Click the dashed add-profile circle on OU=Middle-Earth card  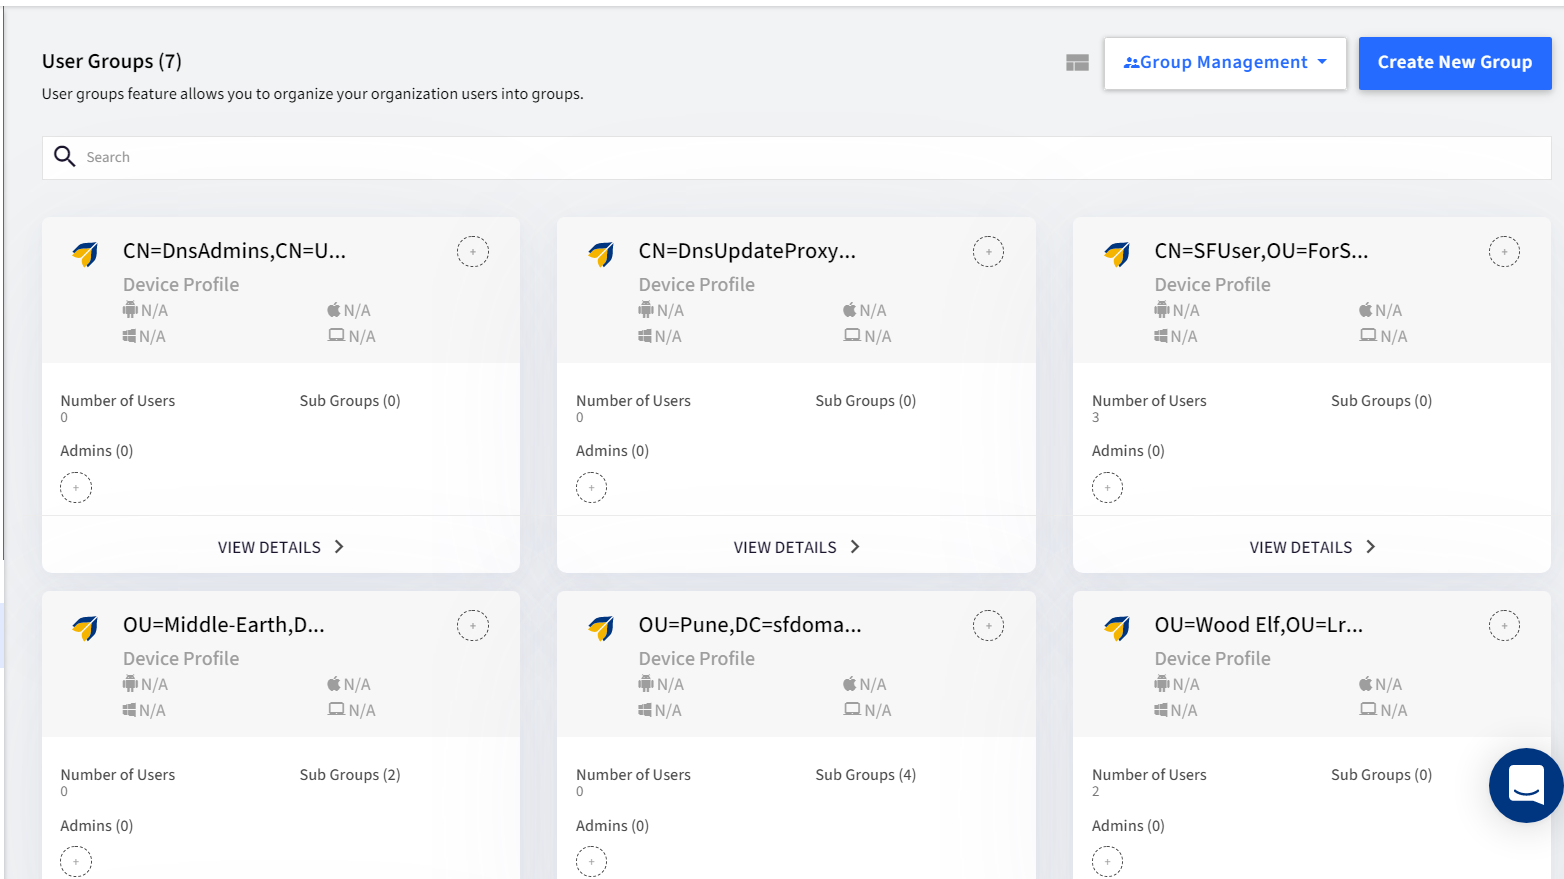[x=473, y=626]
